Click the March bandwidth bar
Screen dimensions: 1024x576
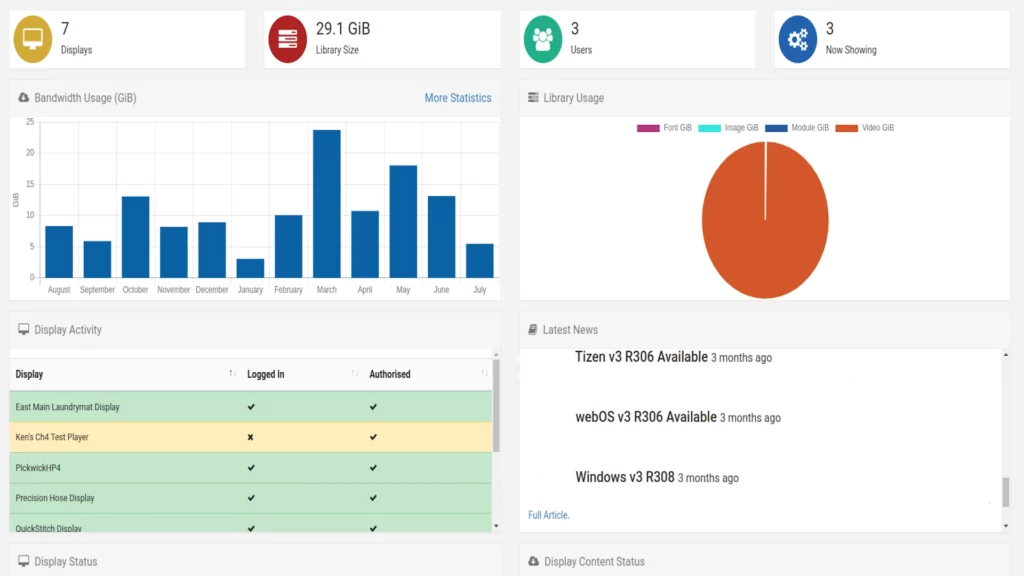(x=327, y=204)
